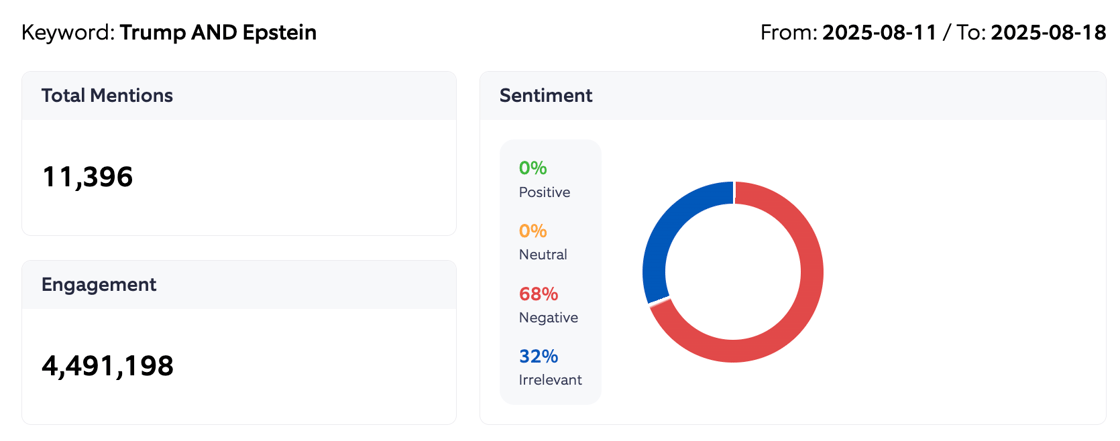Click the From date 2025-08-11
1120x441 pixels.
(879, 33)
